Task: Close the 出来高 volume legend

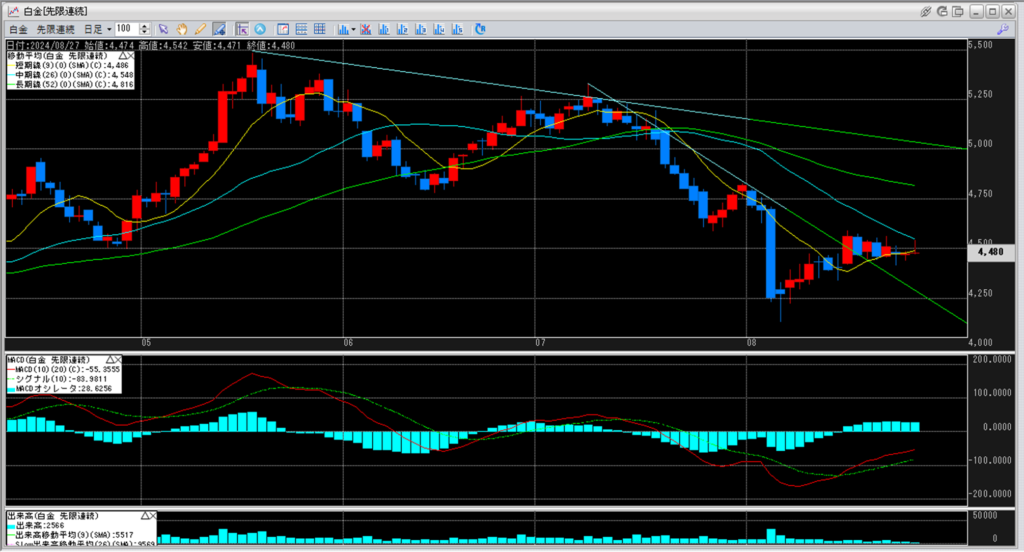Action: (153, 516)
